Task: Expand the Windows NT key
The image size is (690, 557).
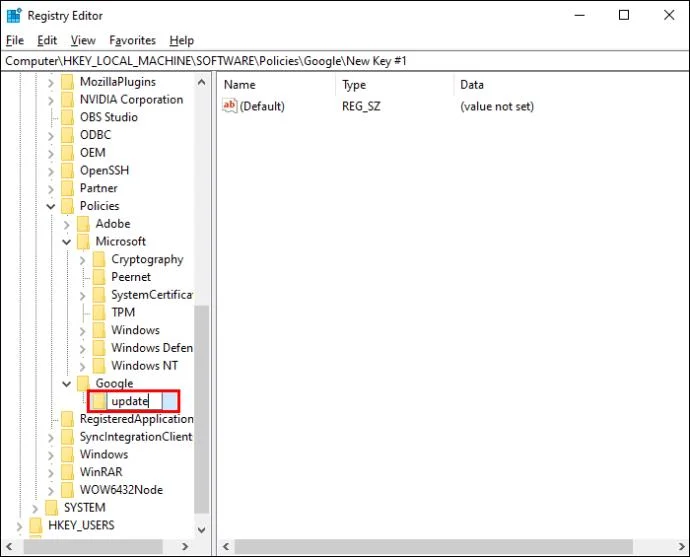Action: [x=82, y=366]
